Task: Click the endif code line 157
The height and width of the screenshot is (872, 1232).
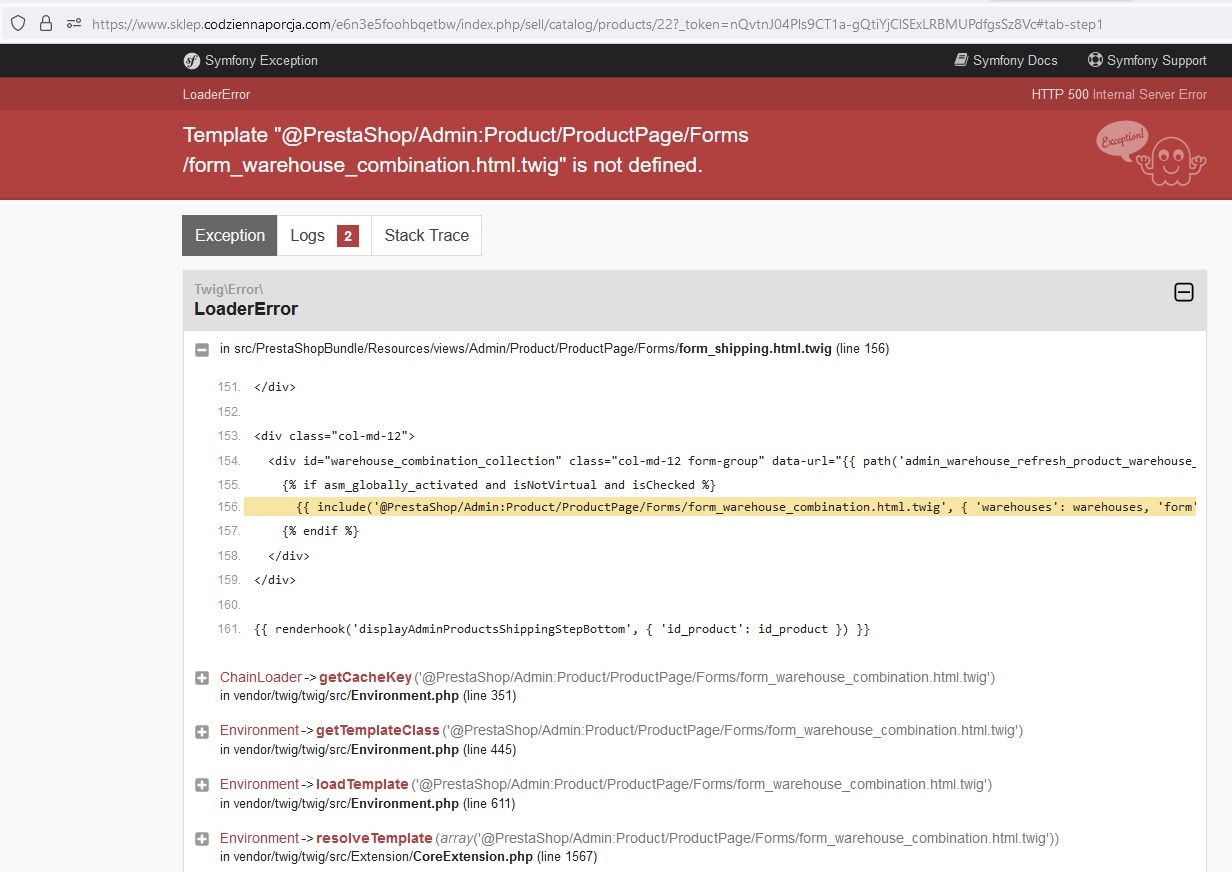Action: point(320,532)
